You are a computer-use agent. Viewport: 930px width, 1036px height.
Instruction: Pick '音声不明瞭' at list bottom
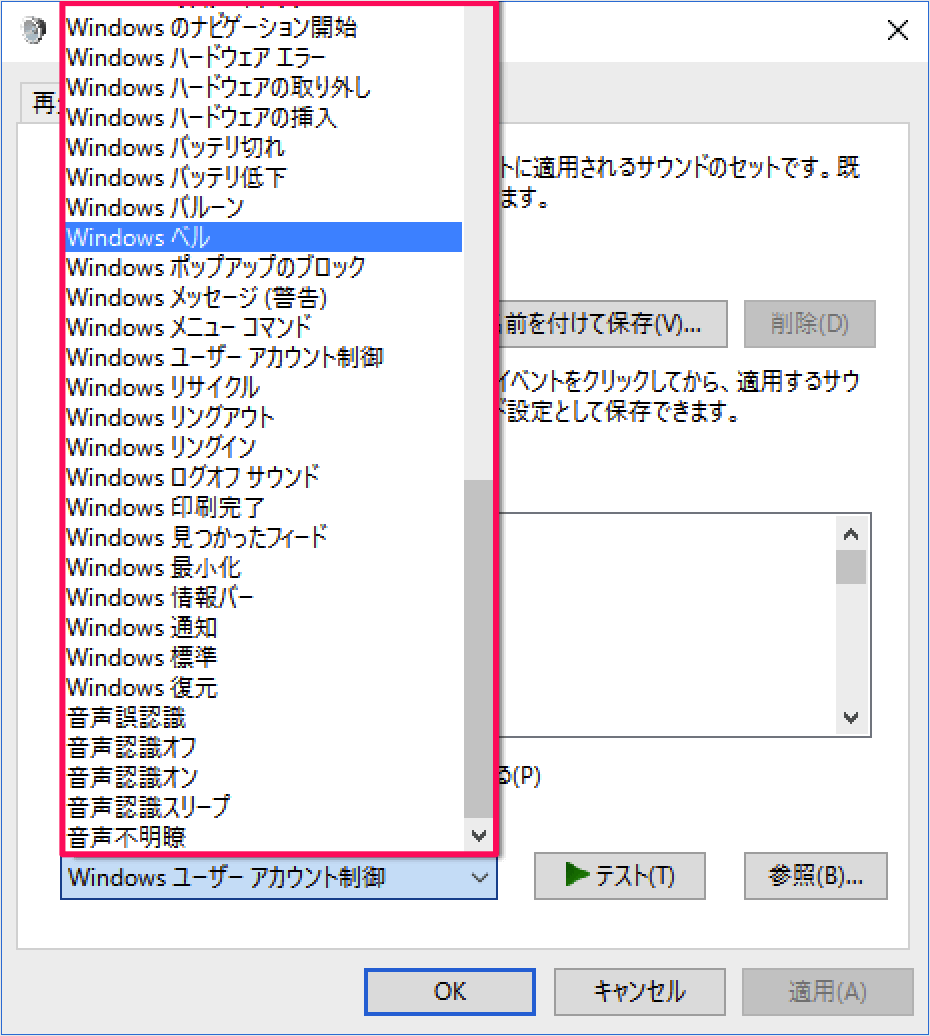264,837
